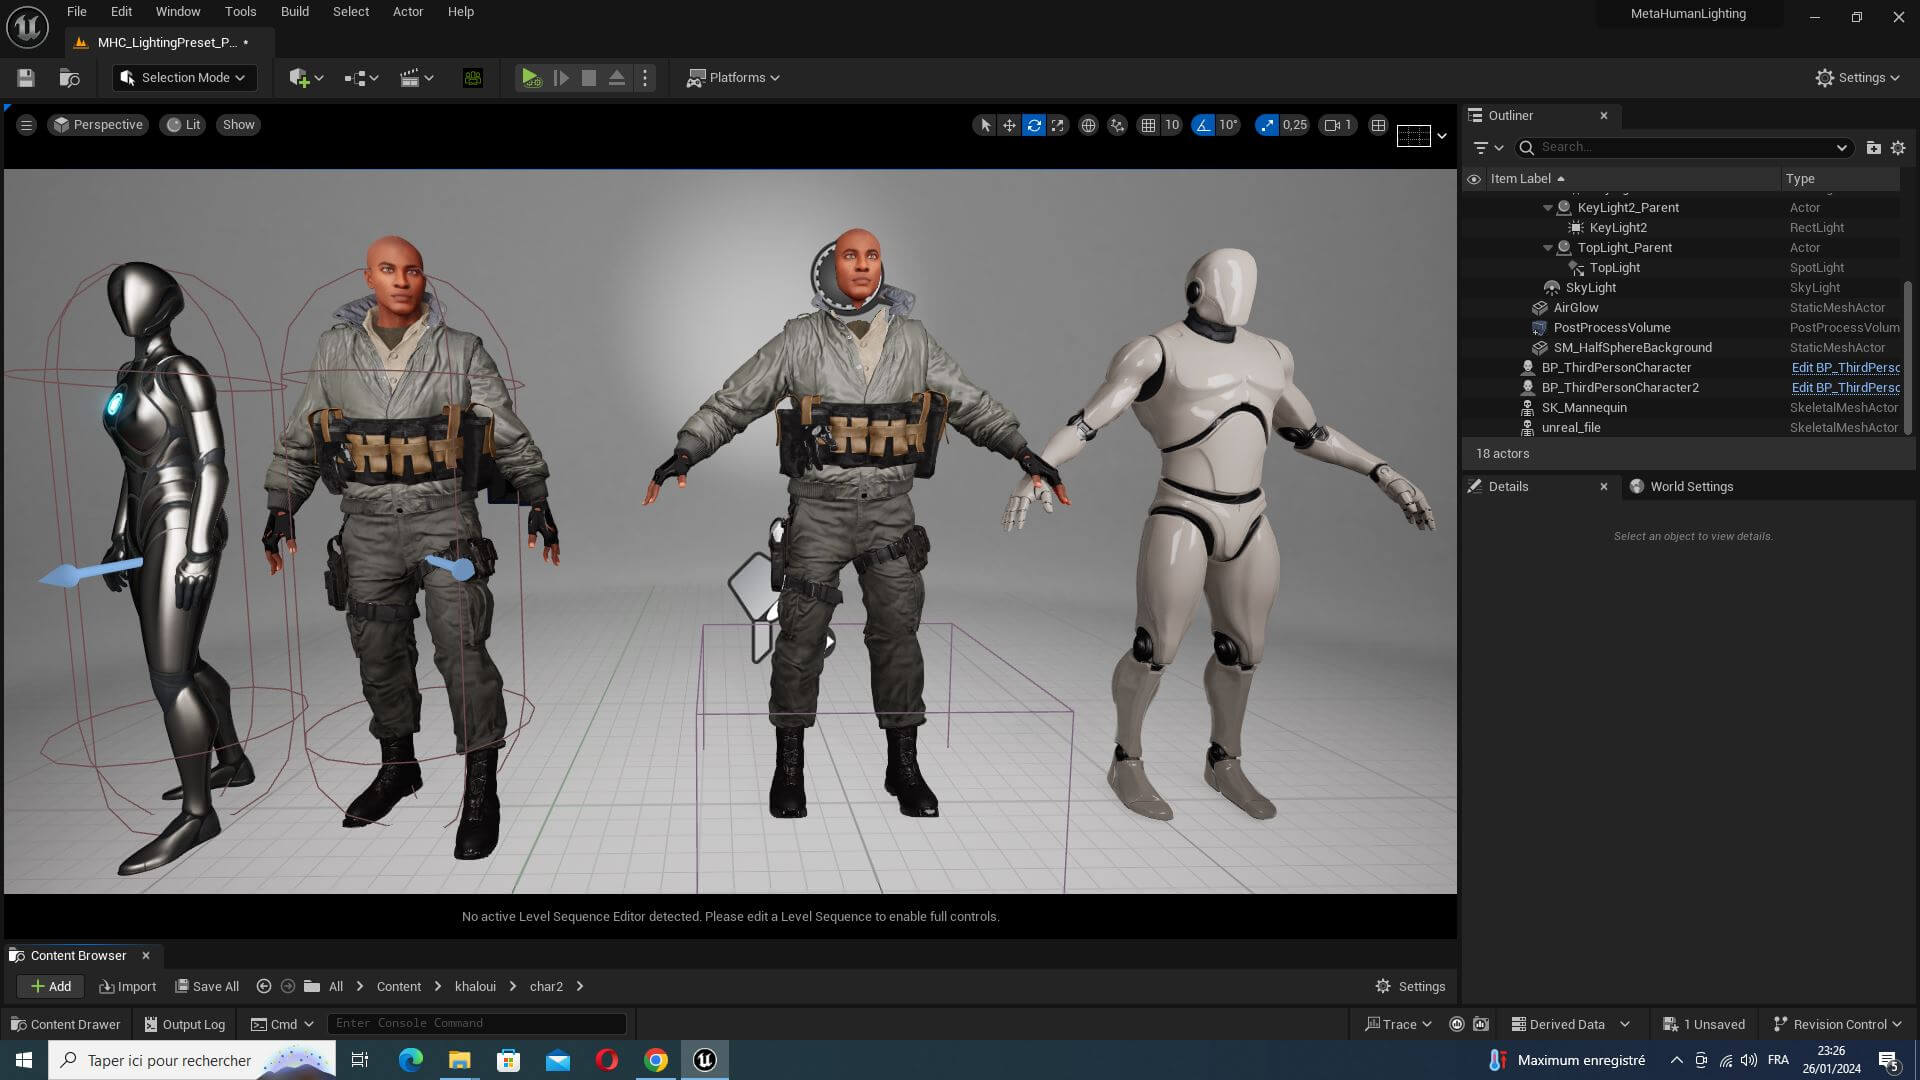The width and height of the screenshot is (1920, 1080).
Task: Open the Selection Mode dropdown
Action: tap(184, 78)
